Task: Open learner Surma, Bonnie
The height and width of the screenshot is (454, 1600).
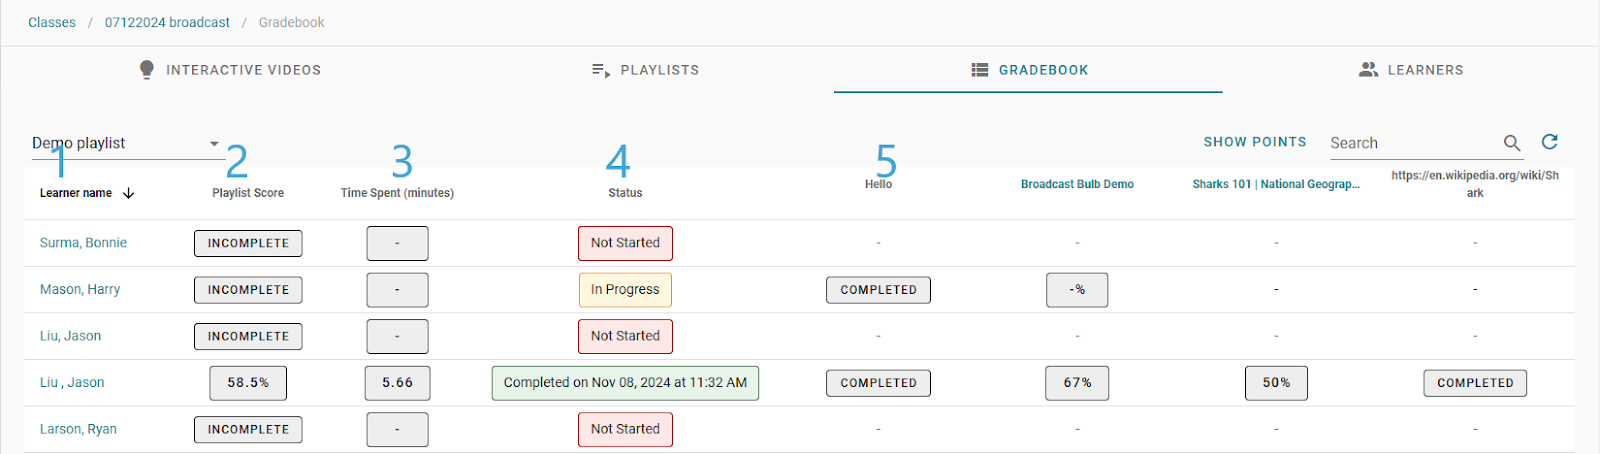Action: pos(83,243)
